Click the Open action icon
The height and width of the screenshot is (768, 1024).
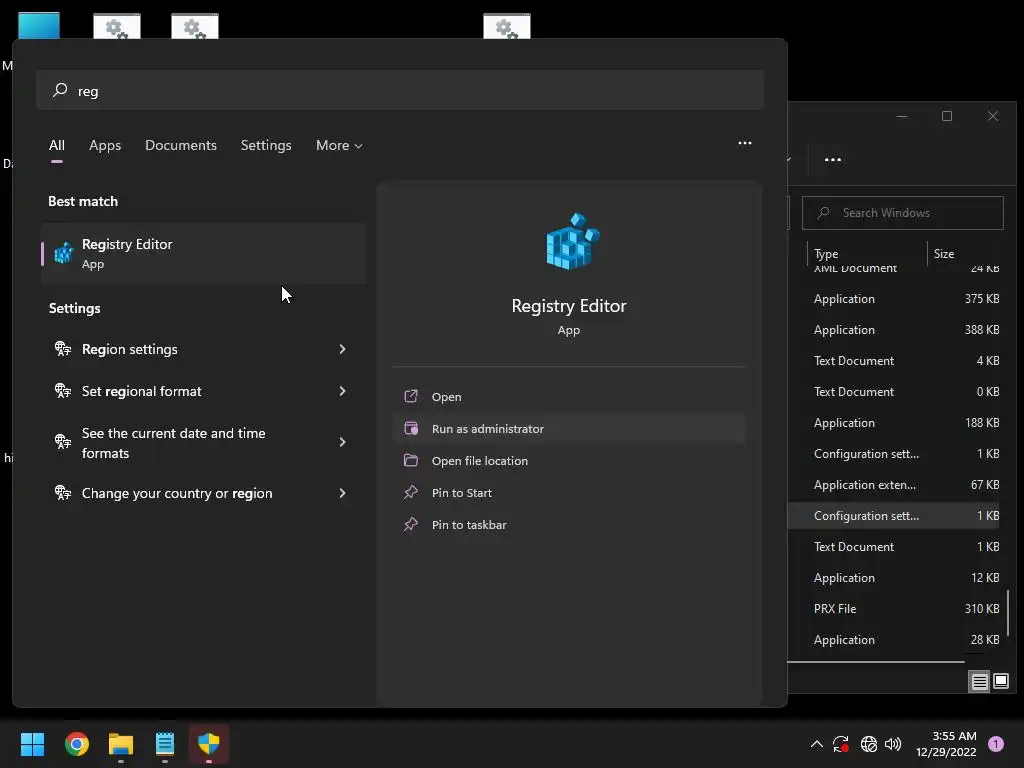411,396
